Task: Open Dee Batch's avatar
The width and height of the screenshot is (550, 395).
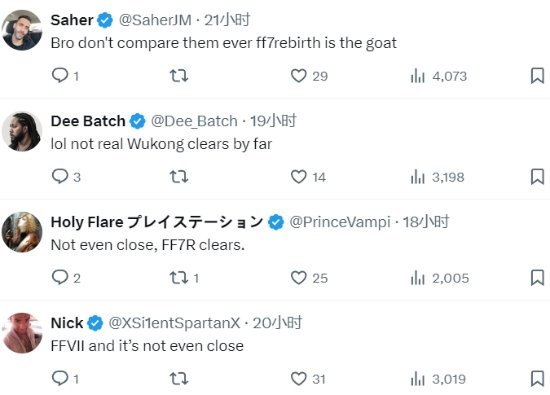Action: [22, 131]
